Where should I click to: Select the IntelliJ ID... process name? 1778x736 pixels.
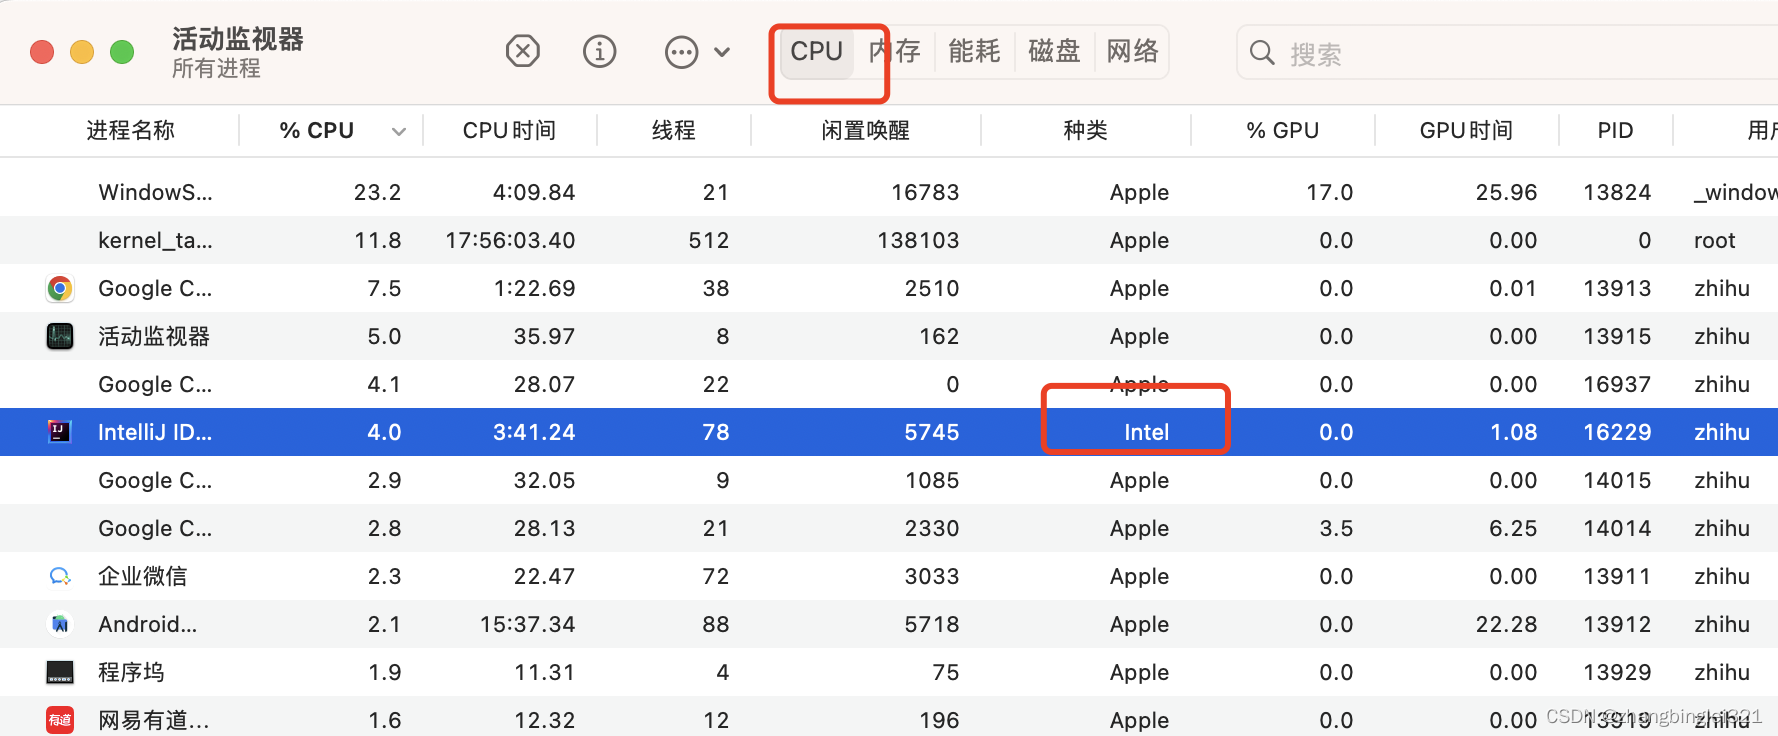pos(155,432)
